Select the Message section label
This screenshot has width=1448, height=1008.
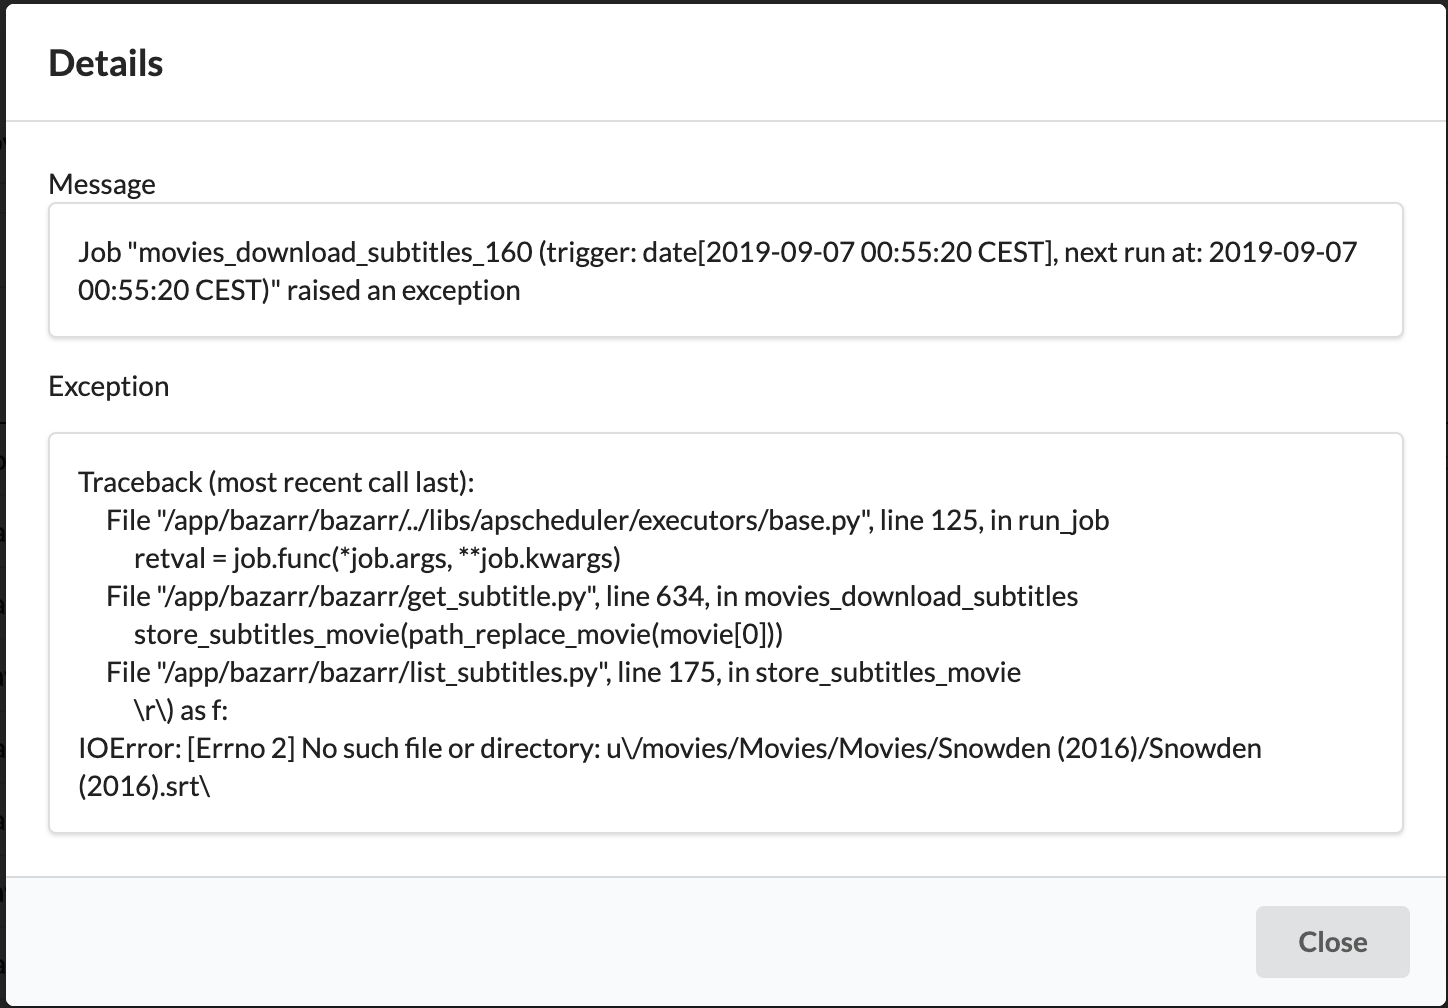(x=101, y=184)
